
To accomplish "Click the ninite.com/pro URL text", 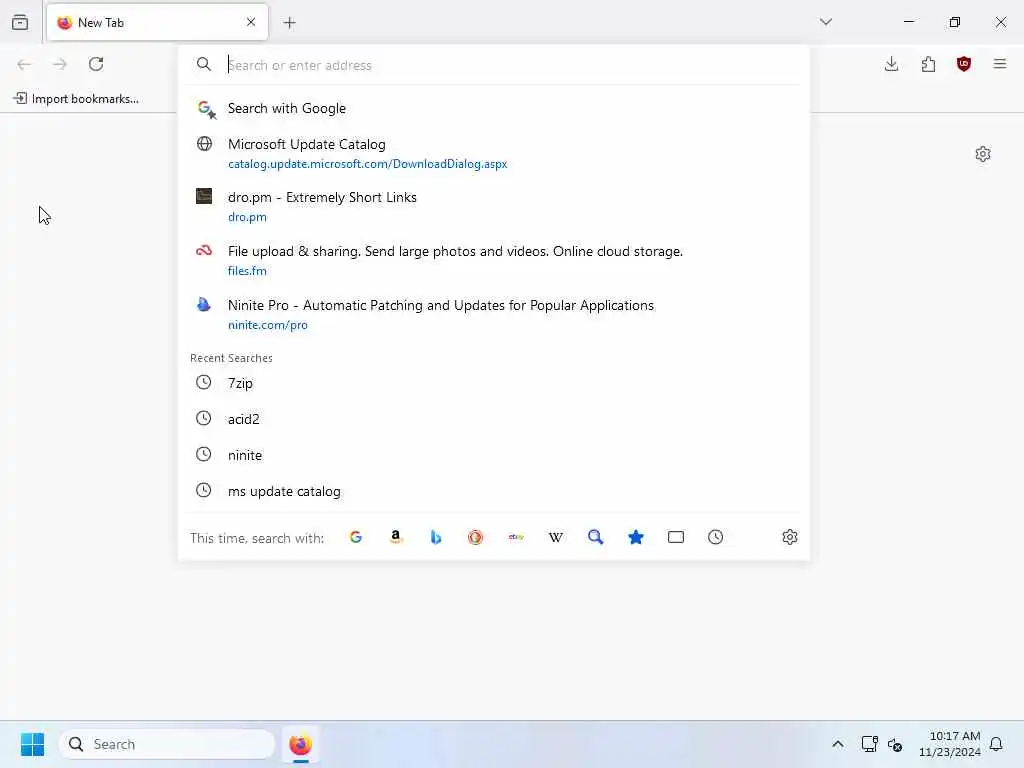I will (268, 325).
